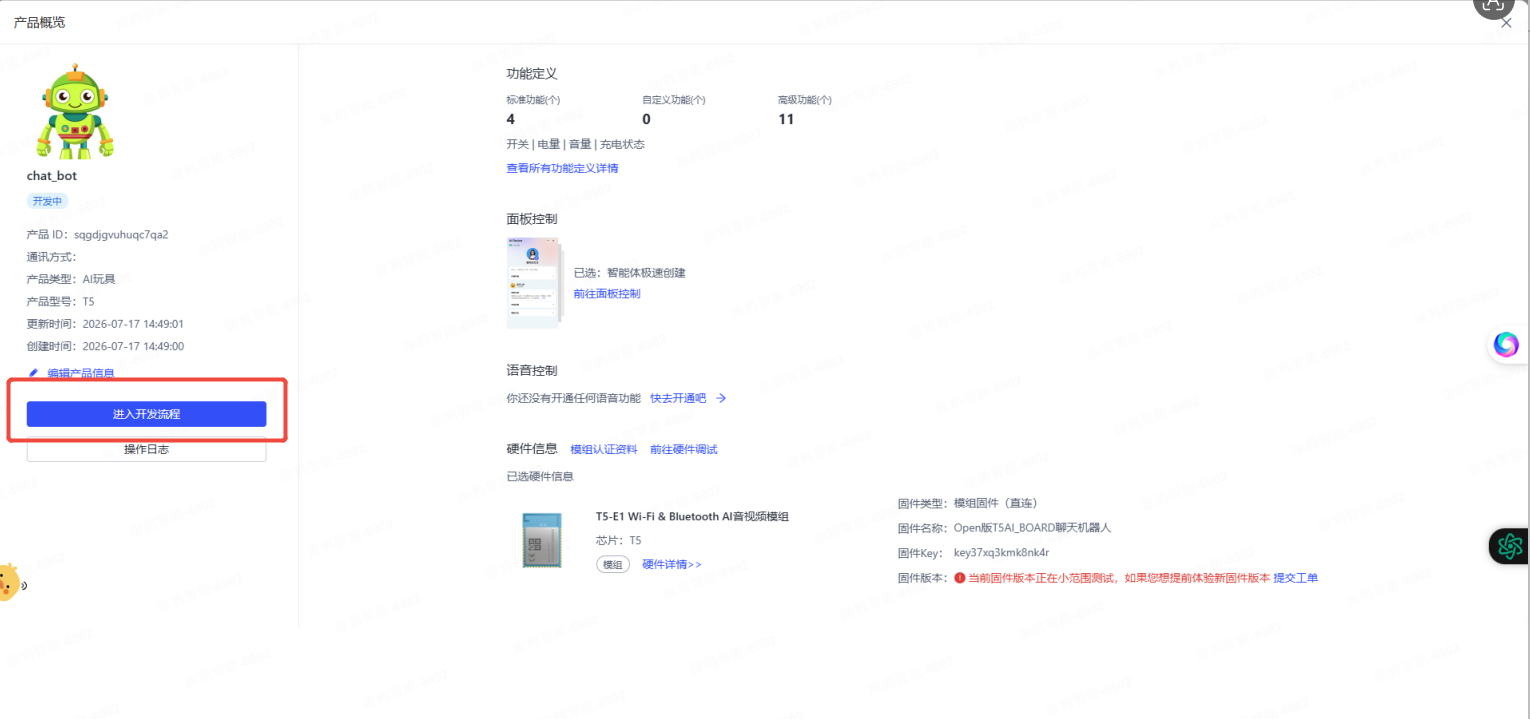Click 进入开发流程 button
Screen dimensions: 1530x719
[146, 414]
